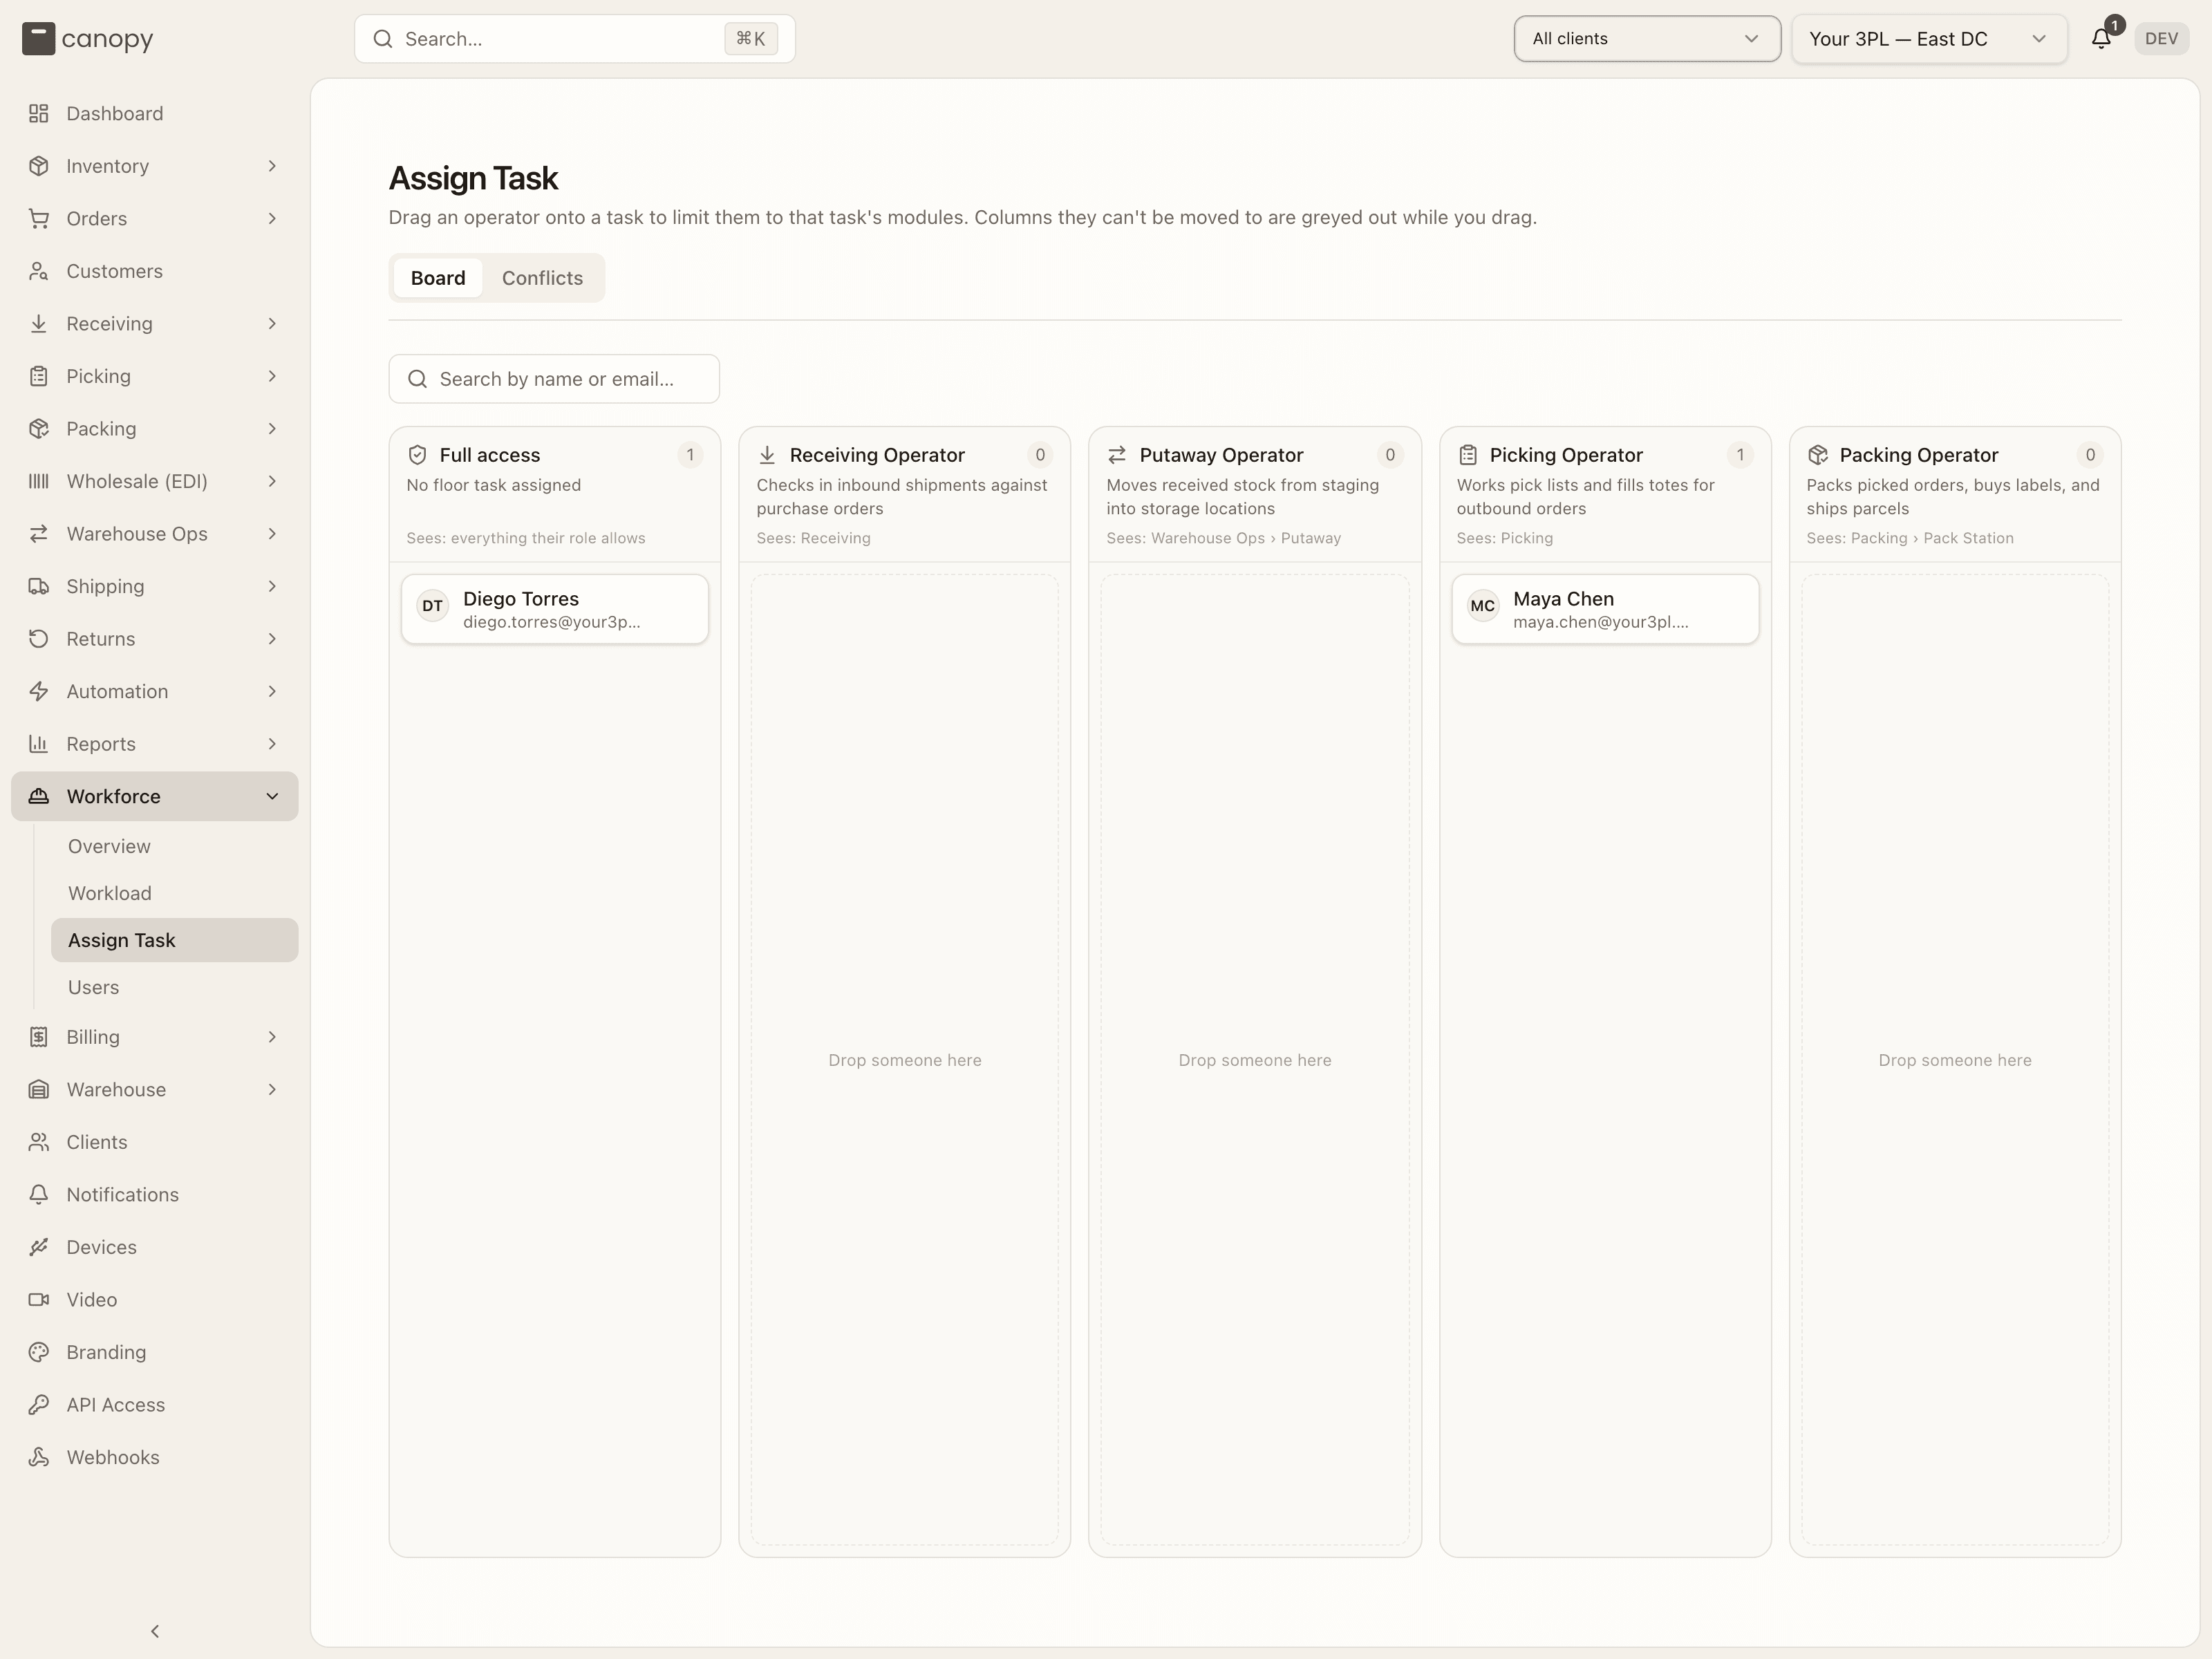Expand the Picking menu chevron
The height and width of the screenshot is (1659, 2212).
[272, 376]
